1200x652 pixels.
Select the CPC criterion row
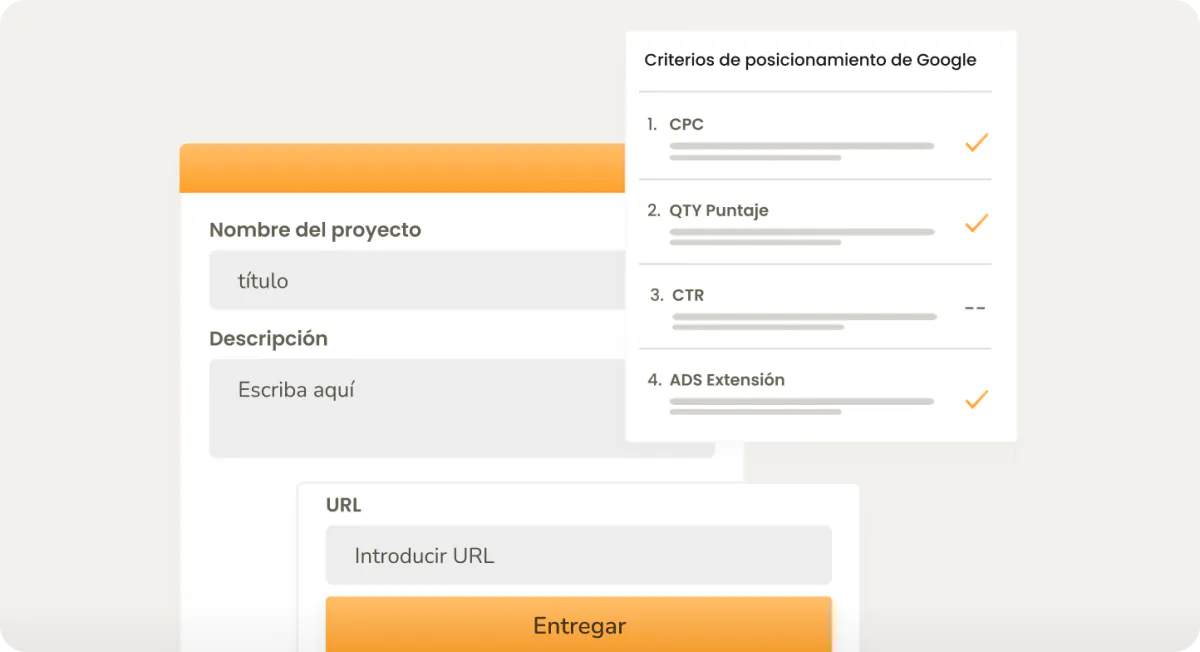tap(815, 137)
